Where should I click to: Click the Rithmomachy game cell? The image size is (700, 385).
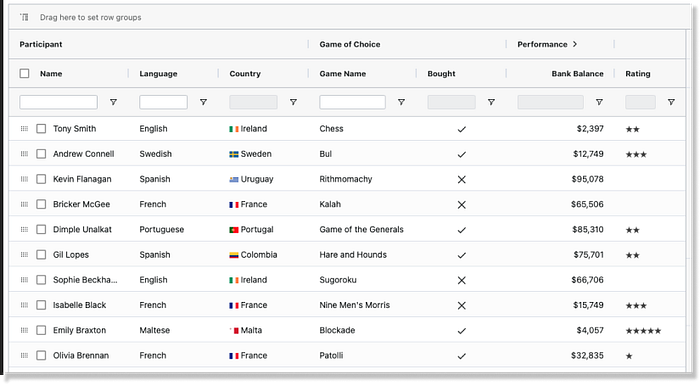tap(346, 179)
